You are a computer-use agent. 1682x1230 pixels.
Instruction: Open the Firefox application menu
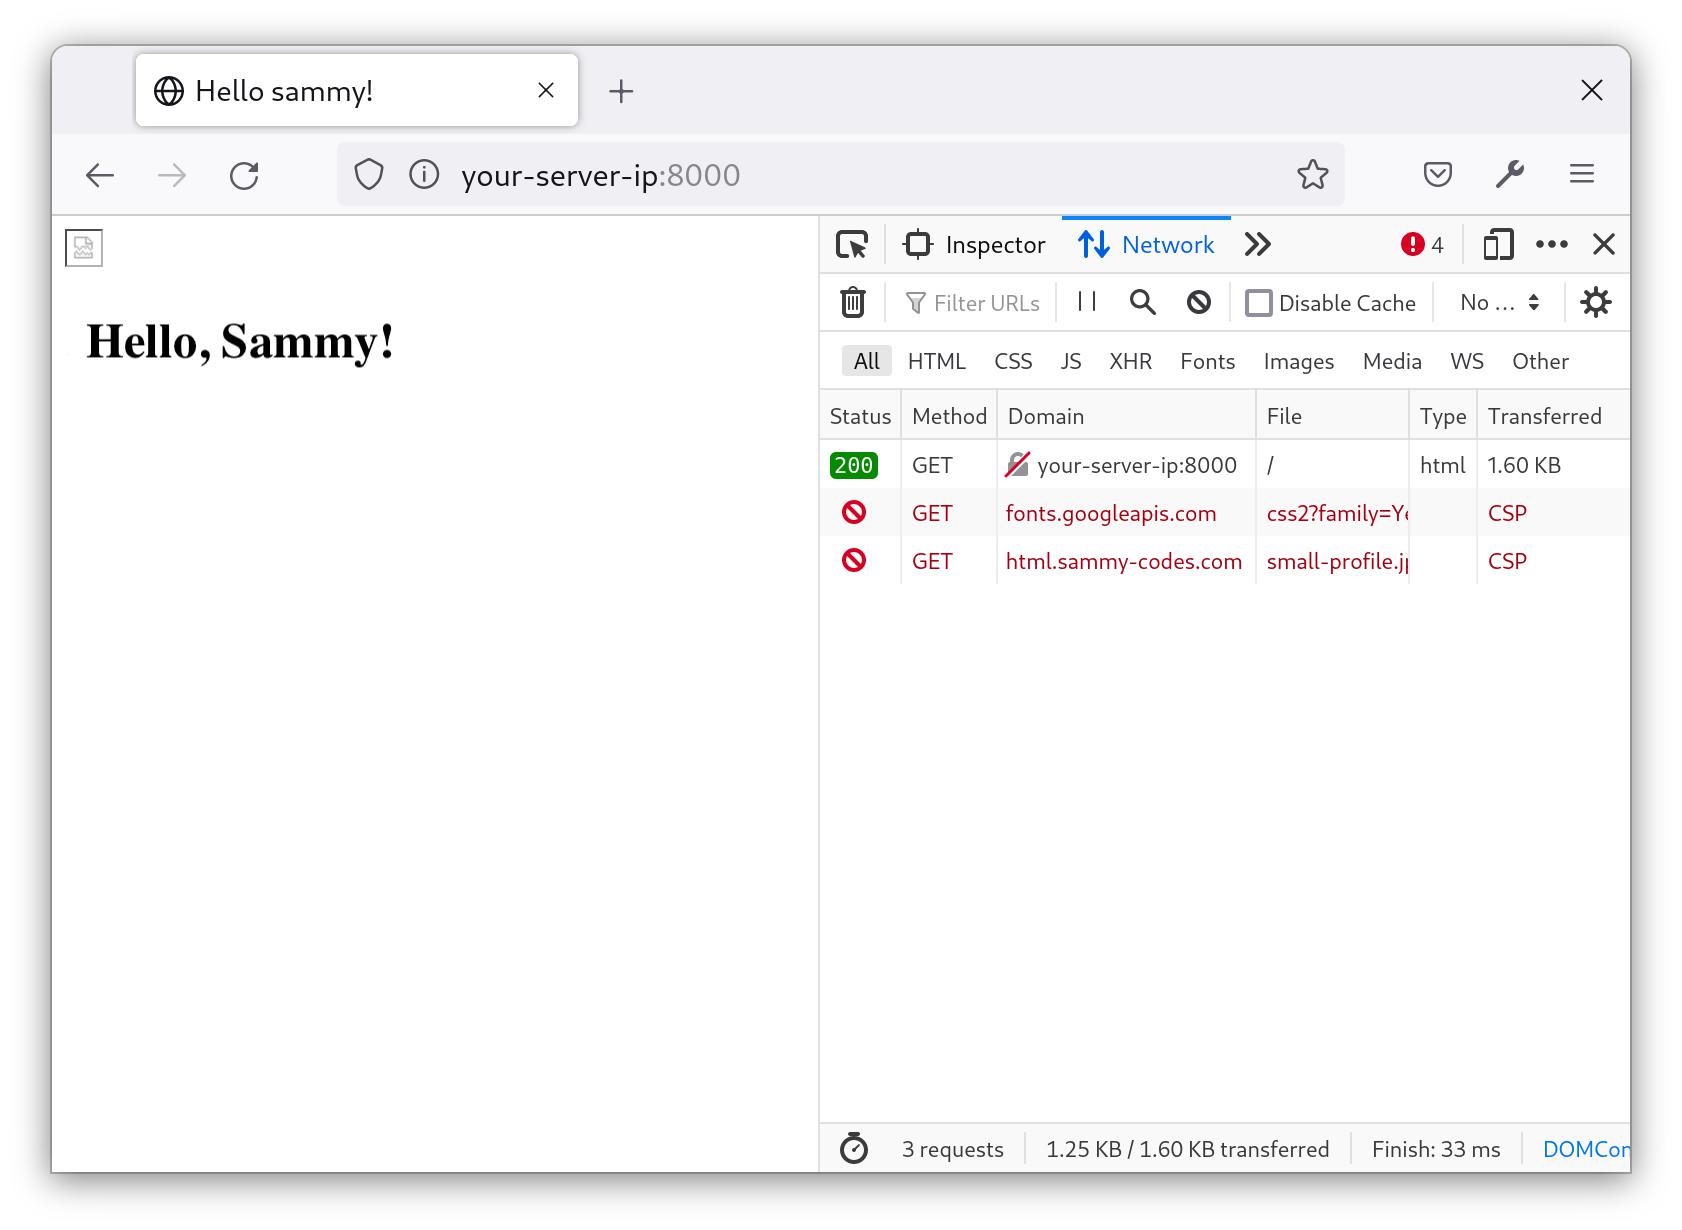click(x=1581, y=174)
